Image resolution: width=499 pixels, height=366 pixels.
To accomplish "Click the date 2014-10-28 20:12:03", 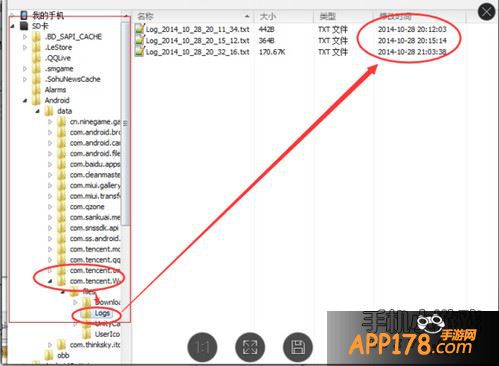I will (412, 29).
